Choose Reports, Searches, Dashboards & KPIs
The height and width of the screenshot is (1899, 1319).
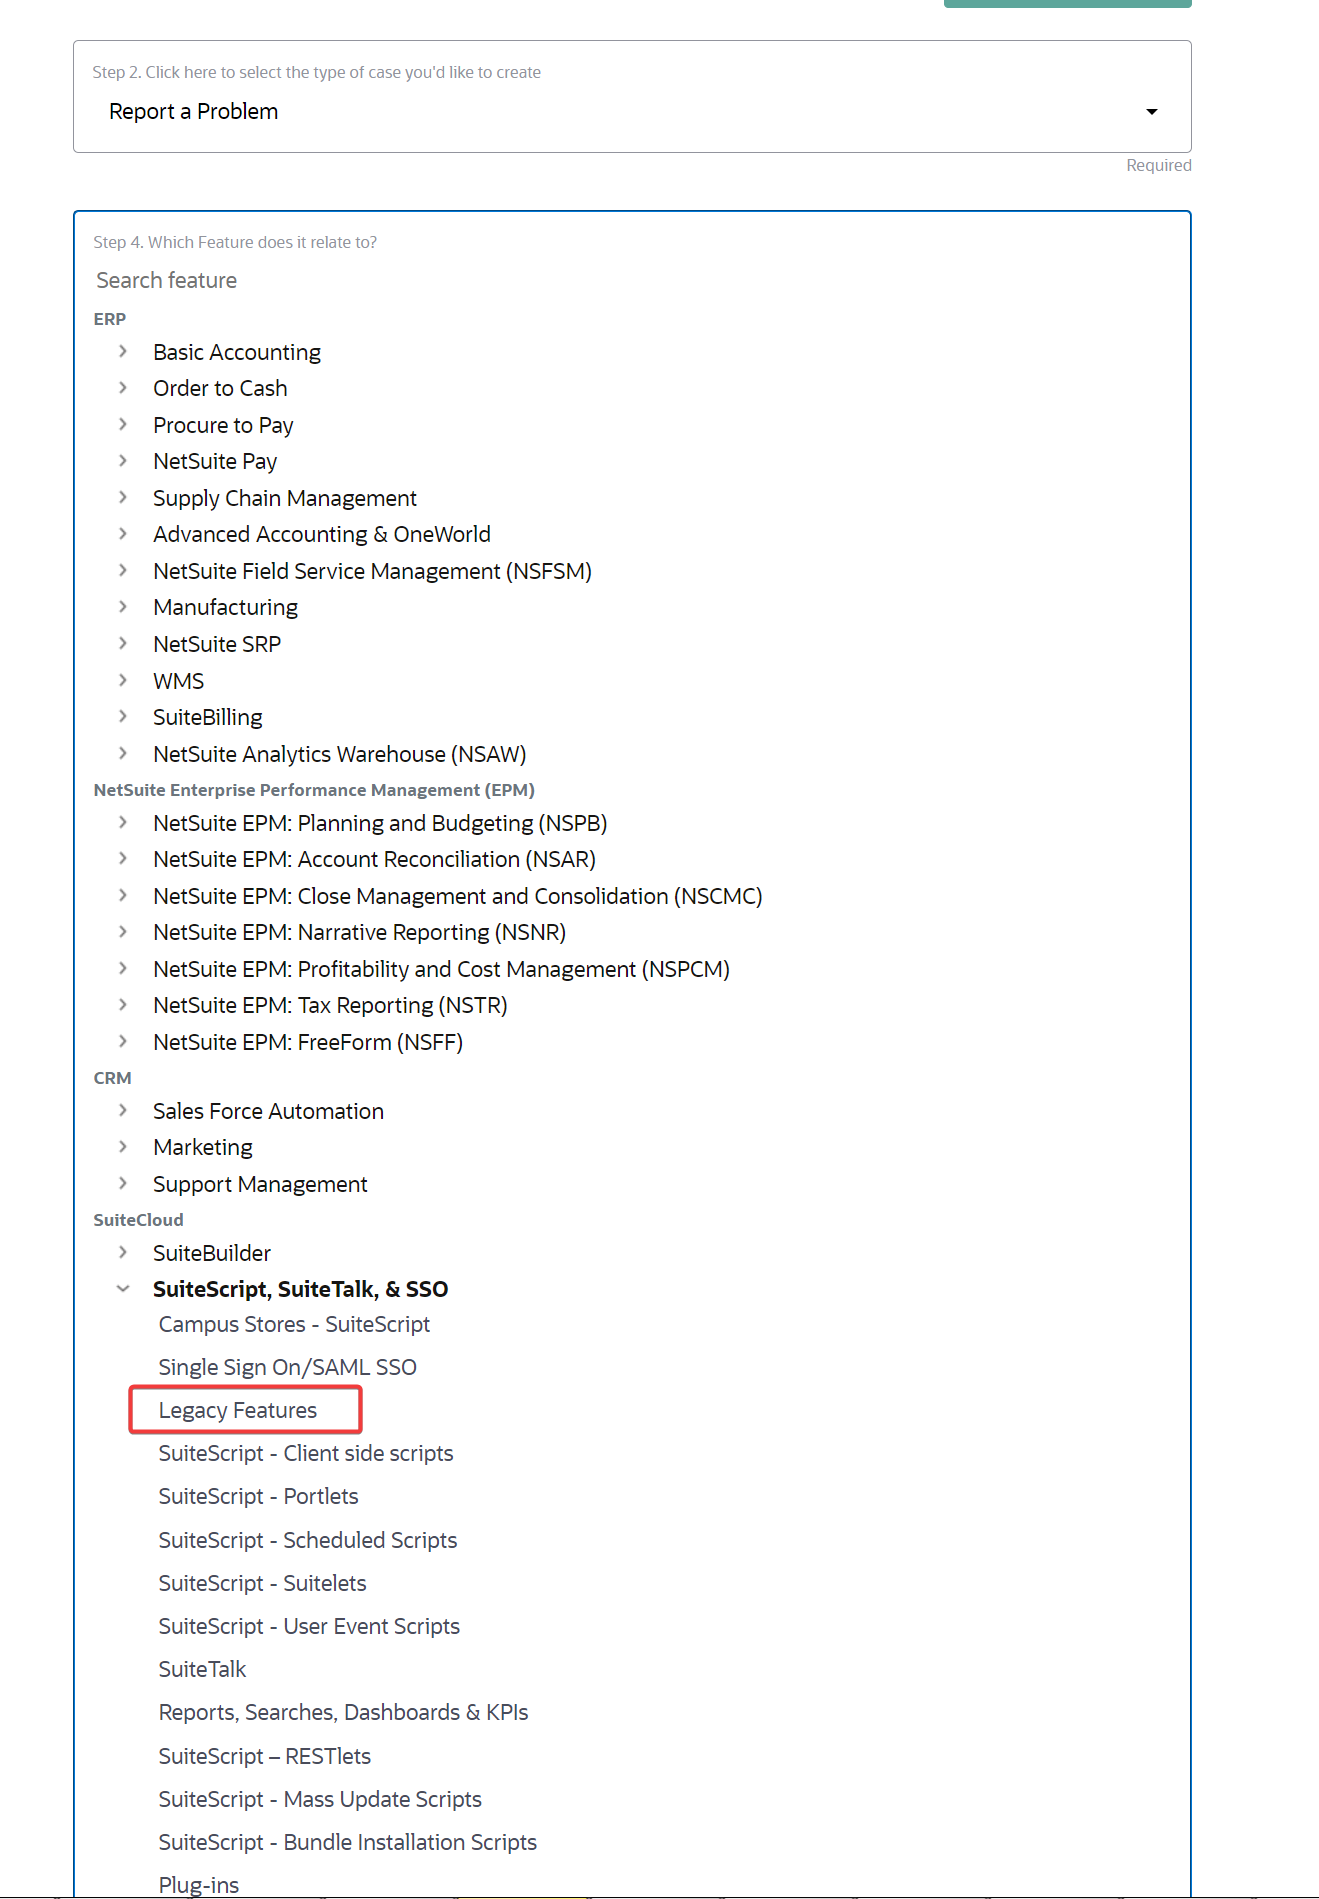[x=344, y=1712]
